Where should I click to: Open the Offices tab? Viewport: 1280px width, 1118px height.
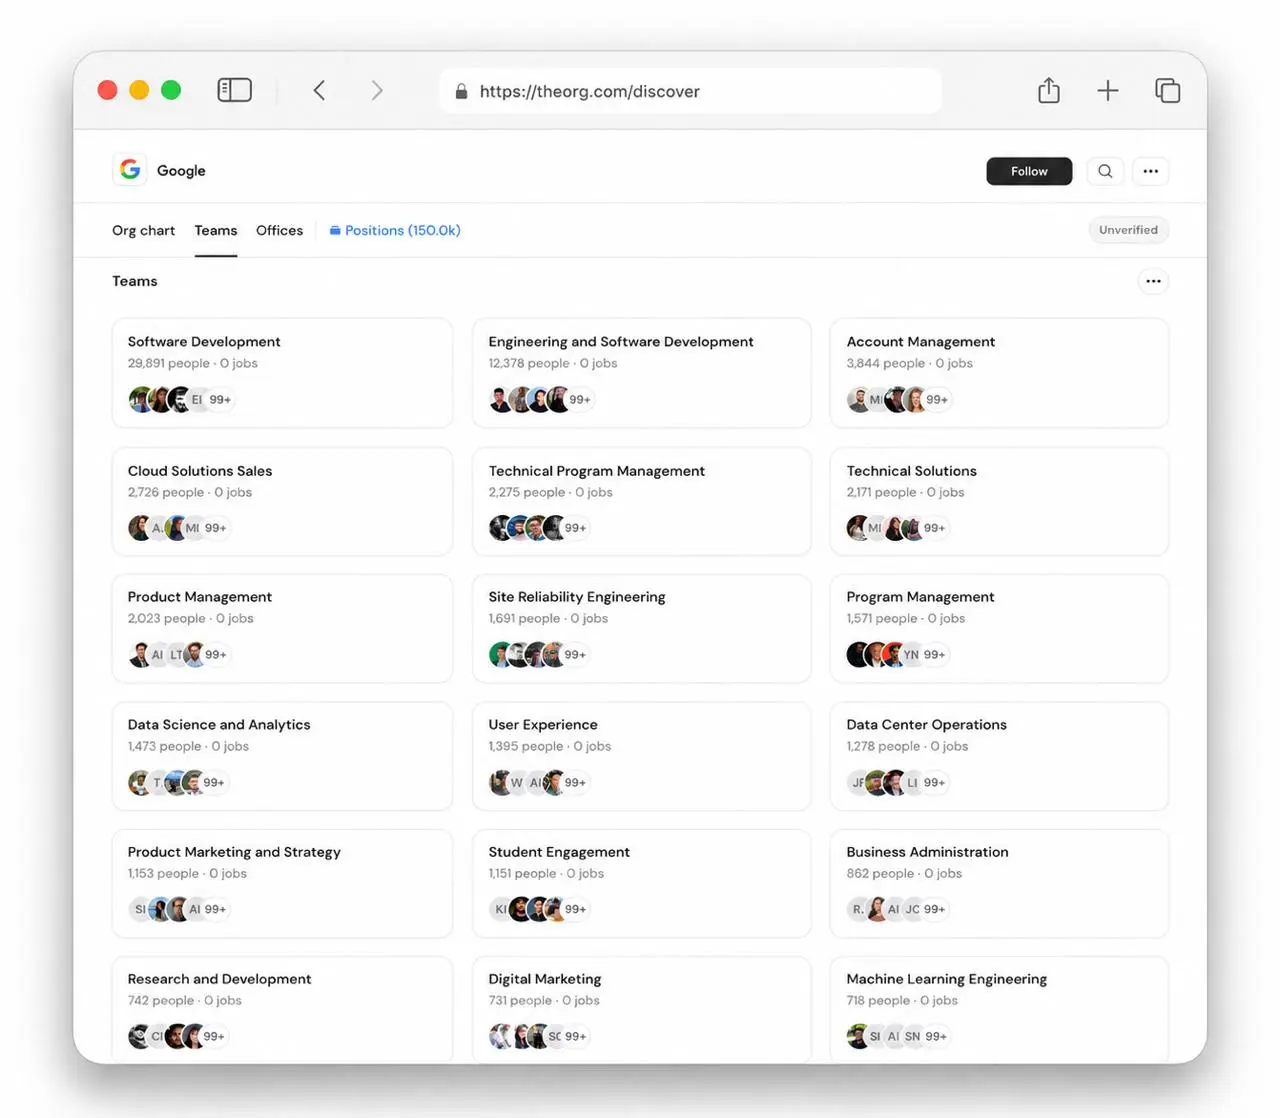(x=279, y=230)
